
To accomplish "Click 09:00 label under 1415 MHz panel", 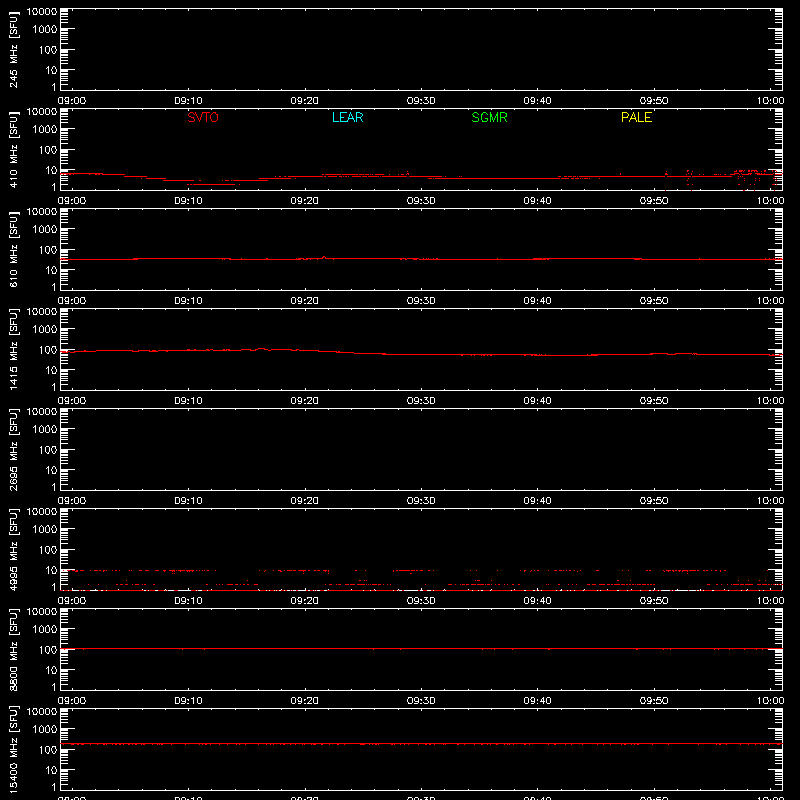I will [x=72, y=401].
